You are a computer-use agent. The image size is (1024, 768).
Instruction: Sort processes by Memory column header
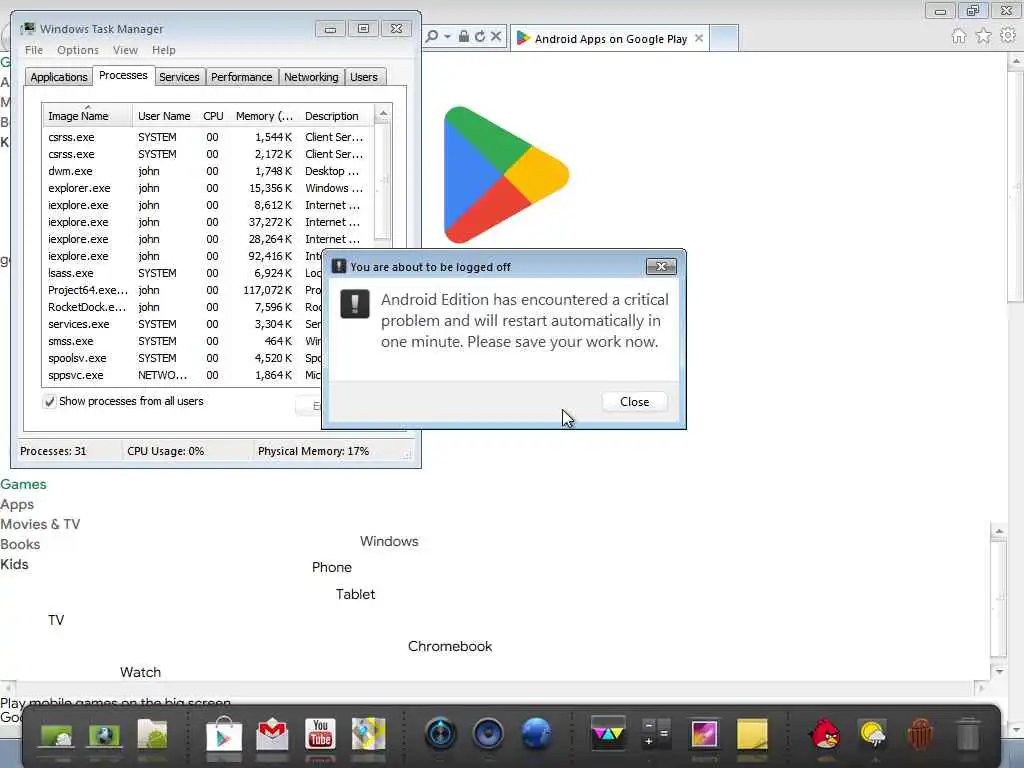click(x=264, y=116)
